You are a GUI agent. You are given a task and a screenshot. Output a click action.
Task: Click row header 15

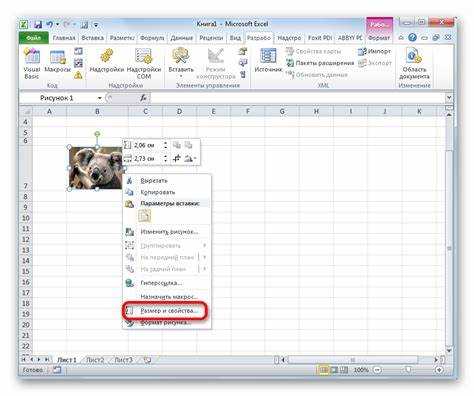pos(26,271)
